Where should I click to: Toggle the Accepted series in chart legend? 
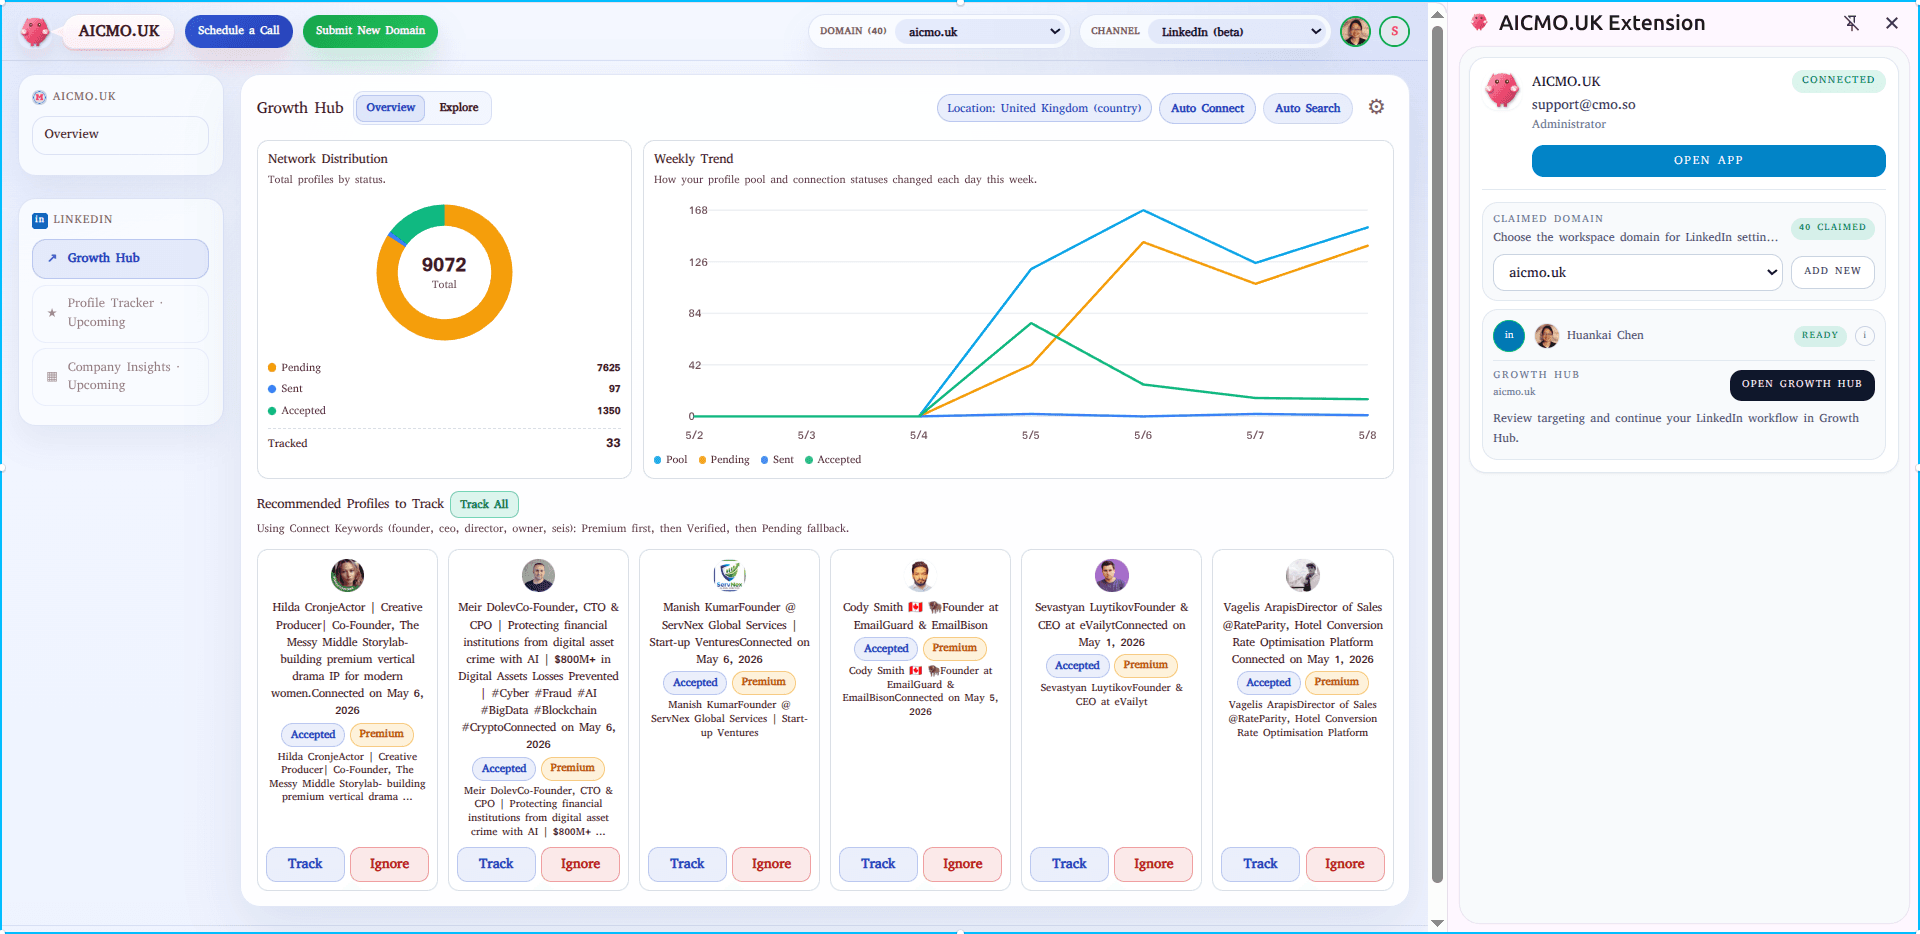pos(833,460)
